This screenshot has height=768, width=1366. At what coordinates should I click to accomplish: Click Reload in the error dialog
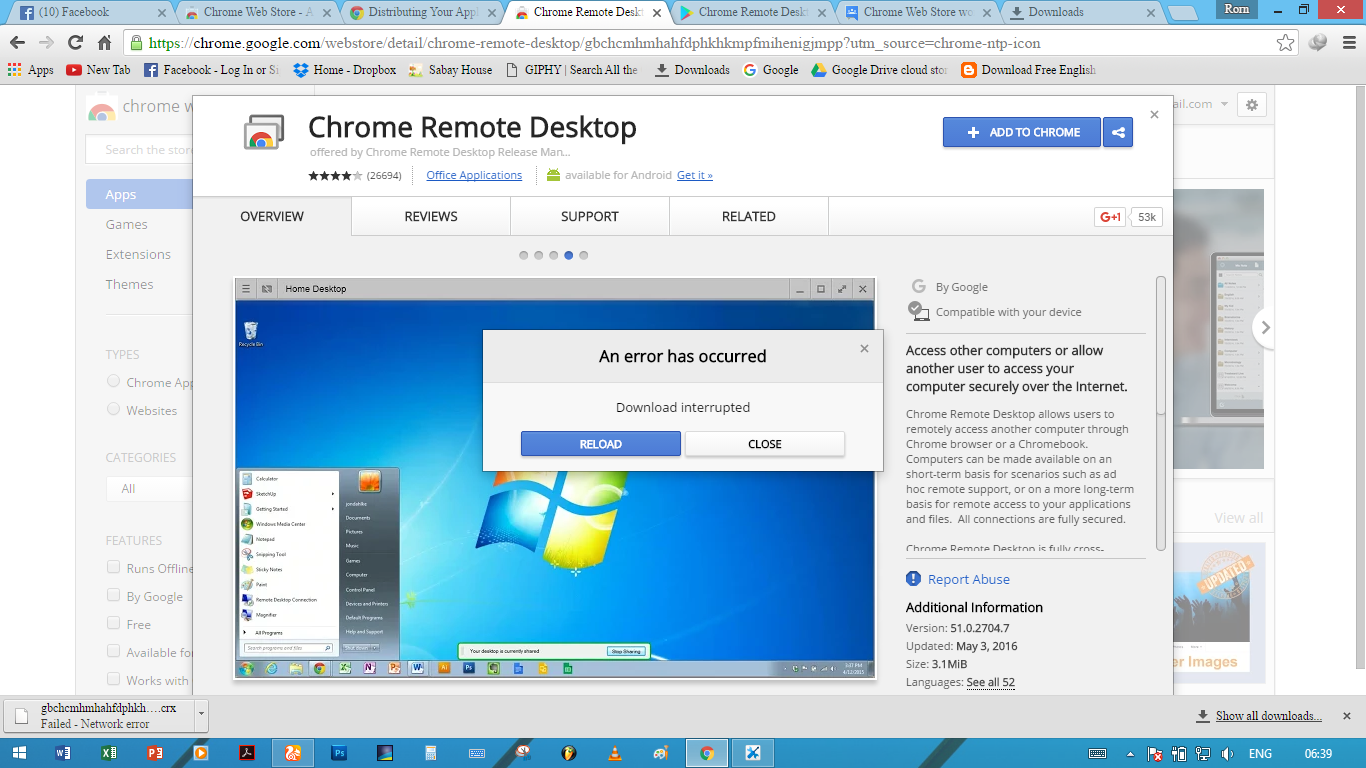[x=601, y=444]
